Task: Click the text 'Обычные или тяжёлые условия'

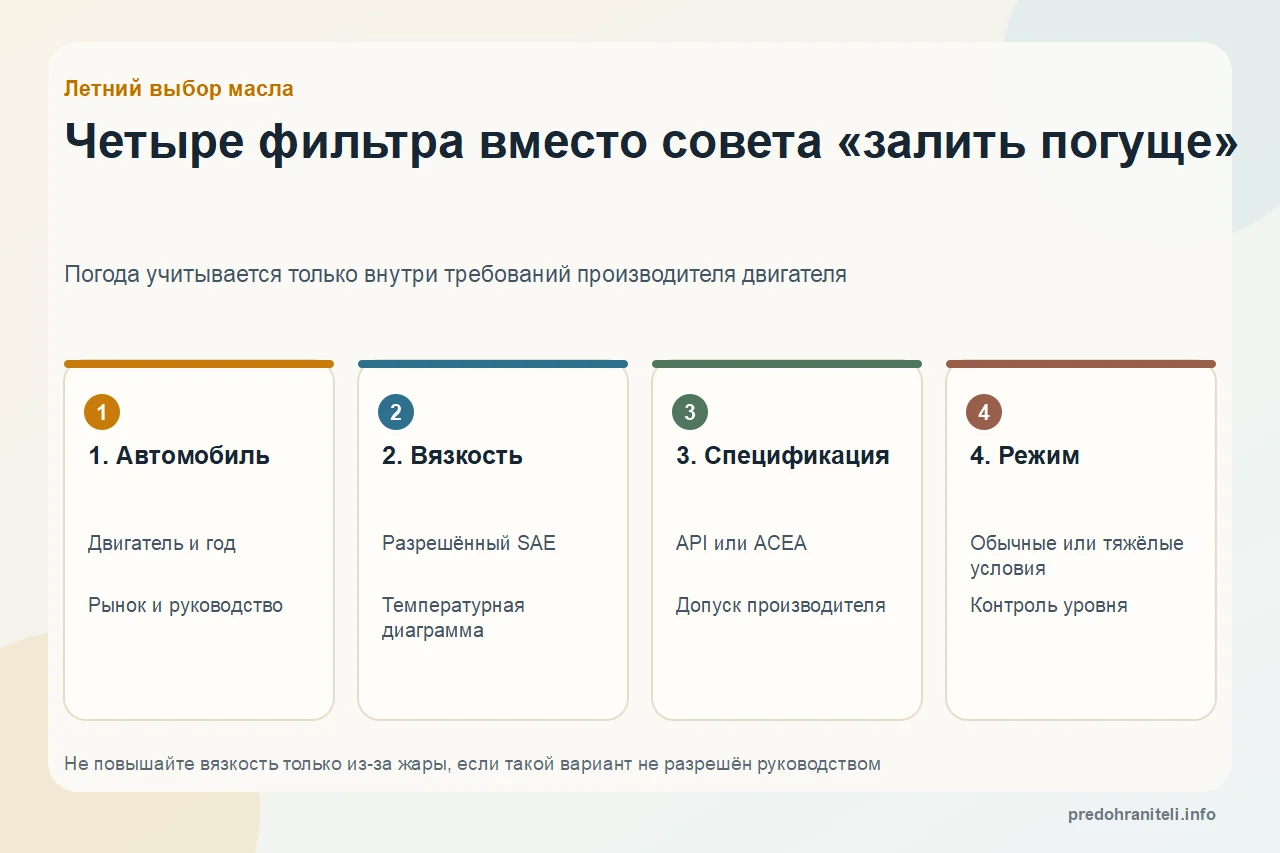Action: 1077,556
